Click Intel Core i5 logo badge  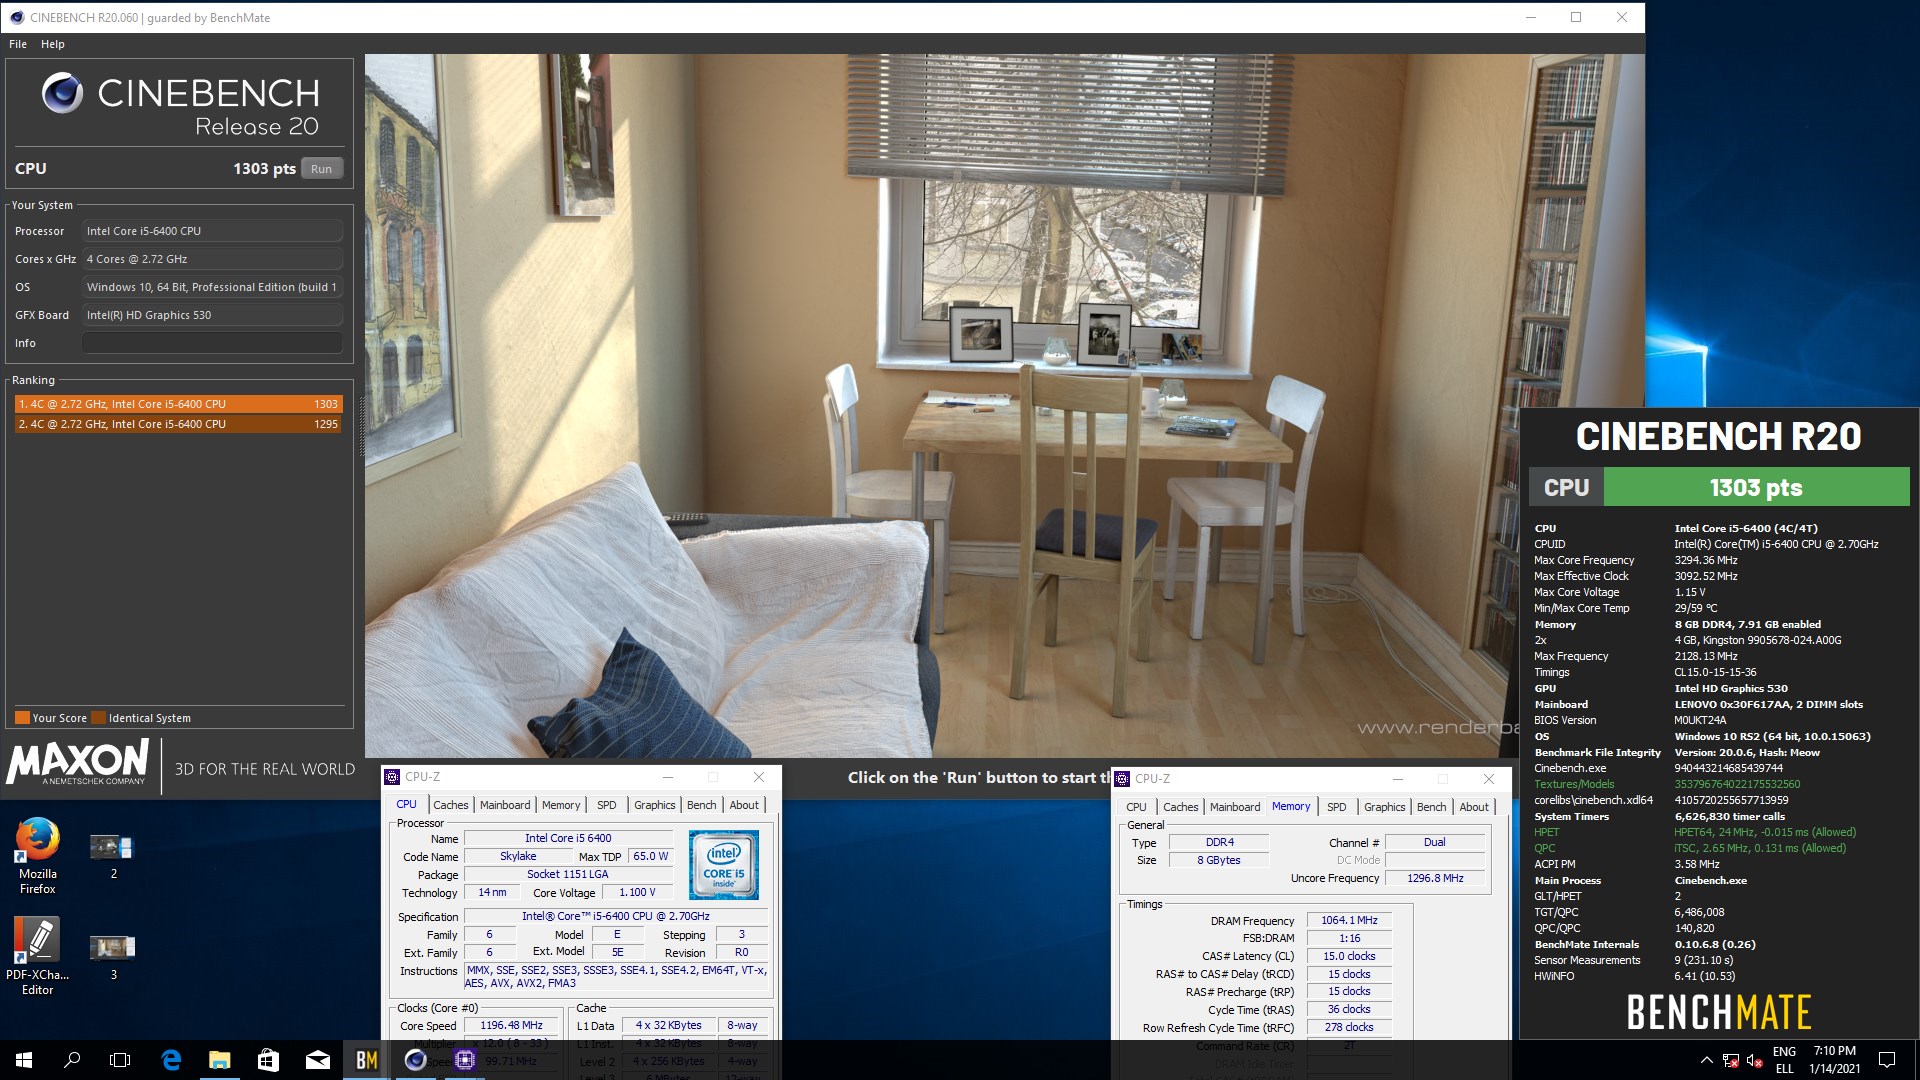coord(723,864)
